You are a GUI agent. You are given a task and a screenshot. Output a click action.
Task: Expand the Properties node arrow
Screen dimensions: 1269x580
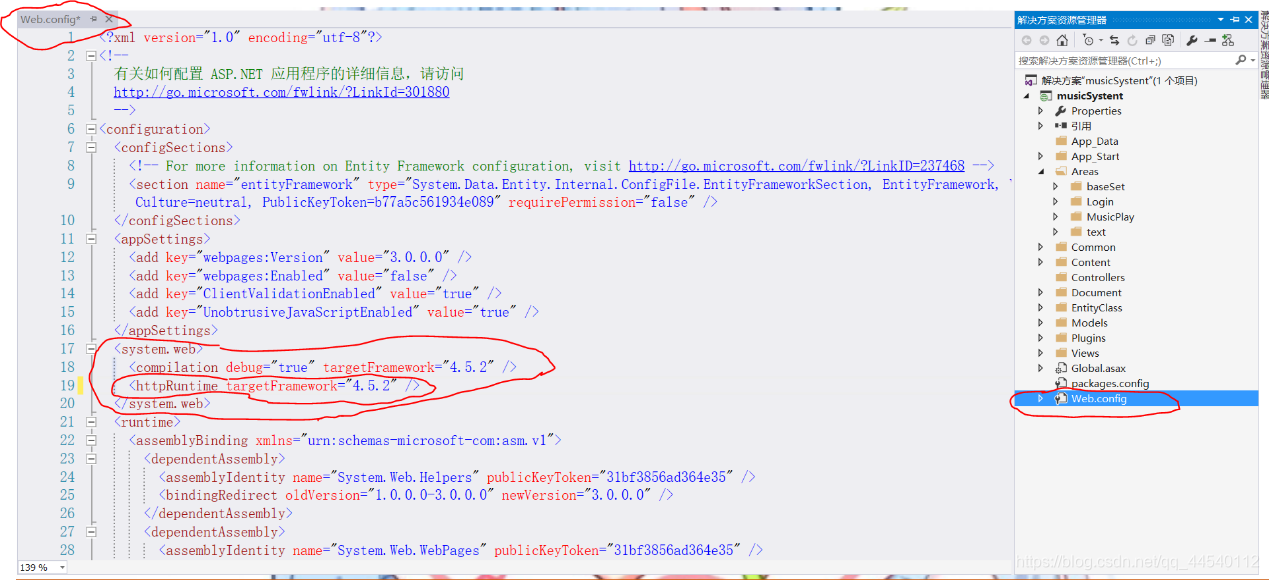pos(1041,111)
